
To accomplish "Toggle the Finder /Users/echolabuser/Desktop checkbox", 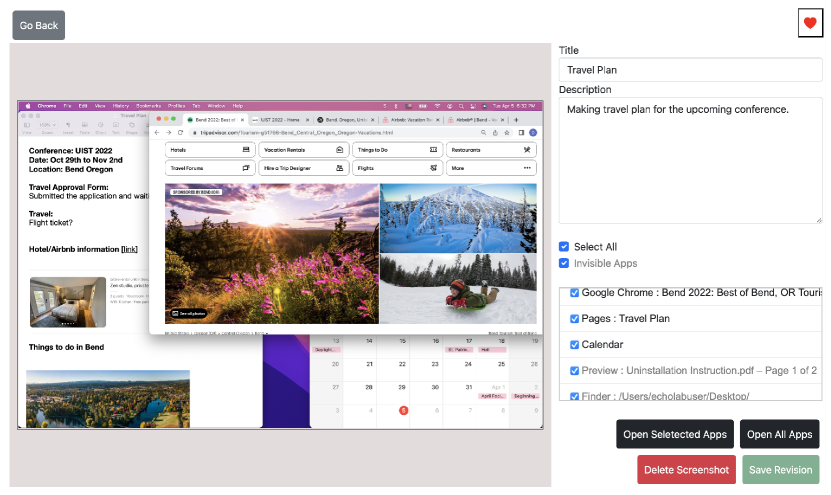I will pyautogui.click(x=574, y=396).
